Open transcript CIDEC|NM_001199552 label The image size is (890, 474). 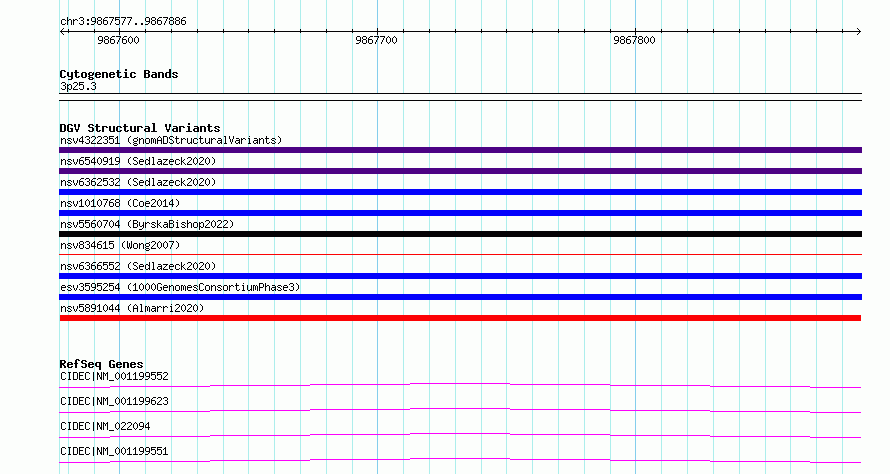[x=114, y=376]
